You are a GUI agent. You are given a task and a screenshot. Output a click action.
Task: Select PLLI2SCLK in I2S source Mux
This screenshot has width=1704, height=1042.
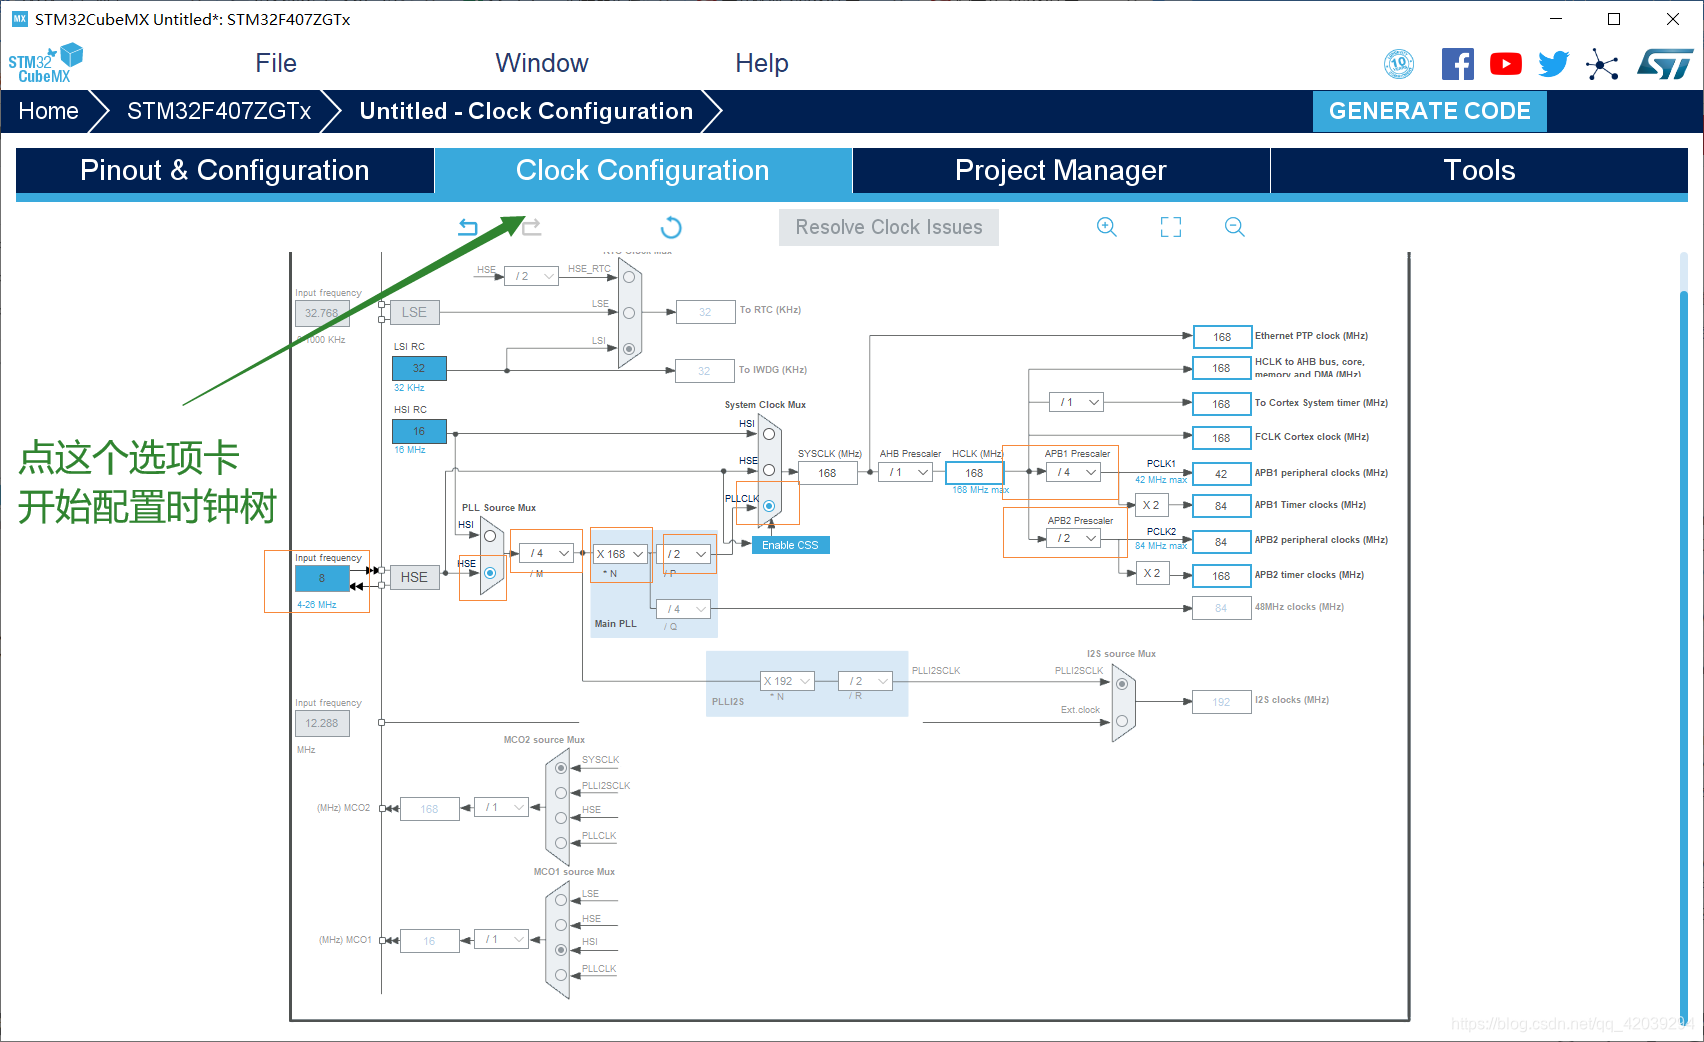[x=1122, y=684]
